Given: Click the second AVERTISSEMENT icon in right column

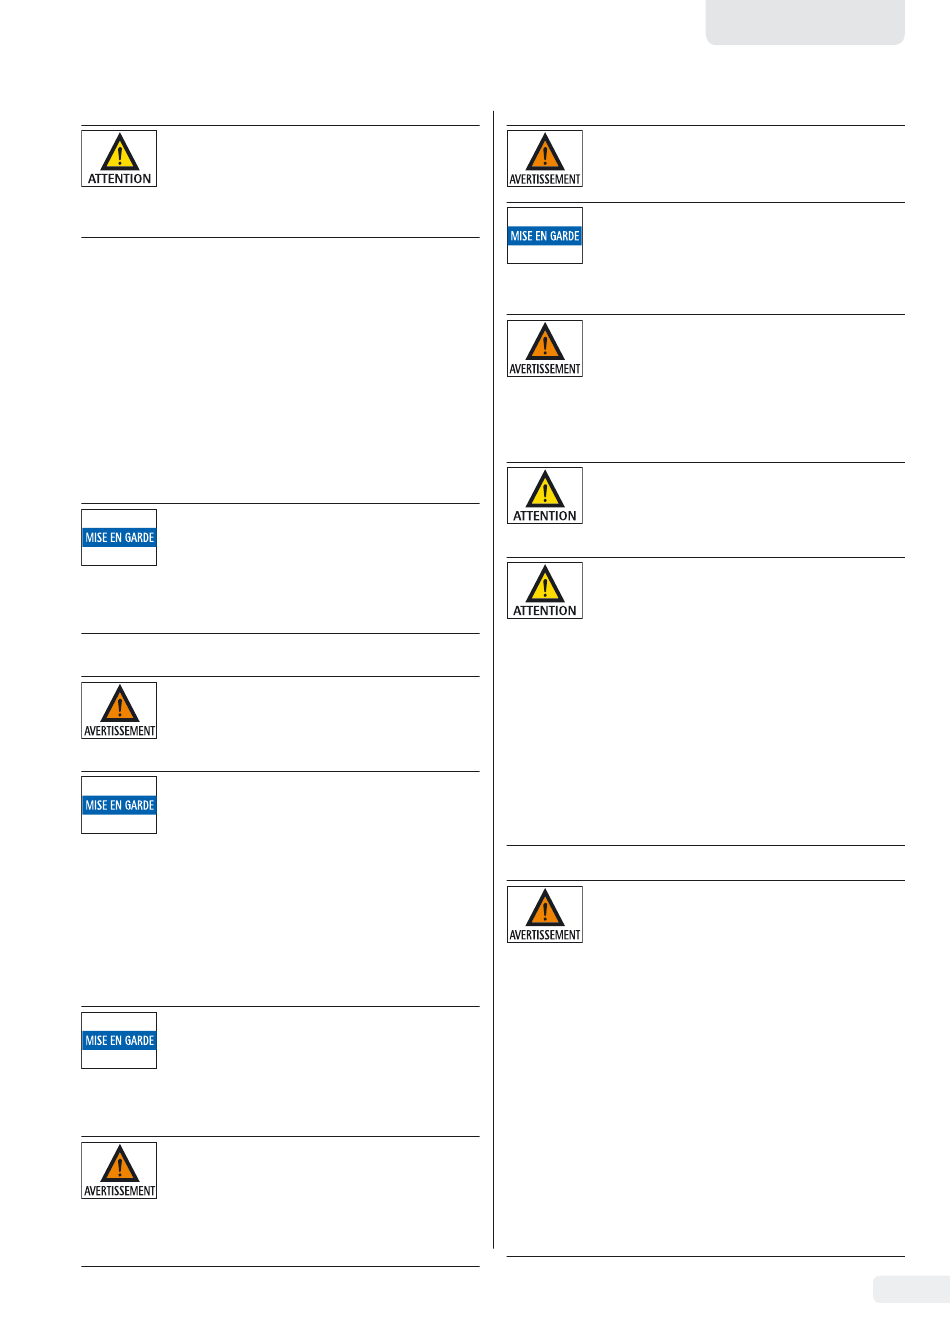Looking at the screenshot, I should pos(545,349).
